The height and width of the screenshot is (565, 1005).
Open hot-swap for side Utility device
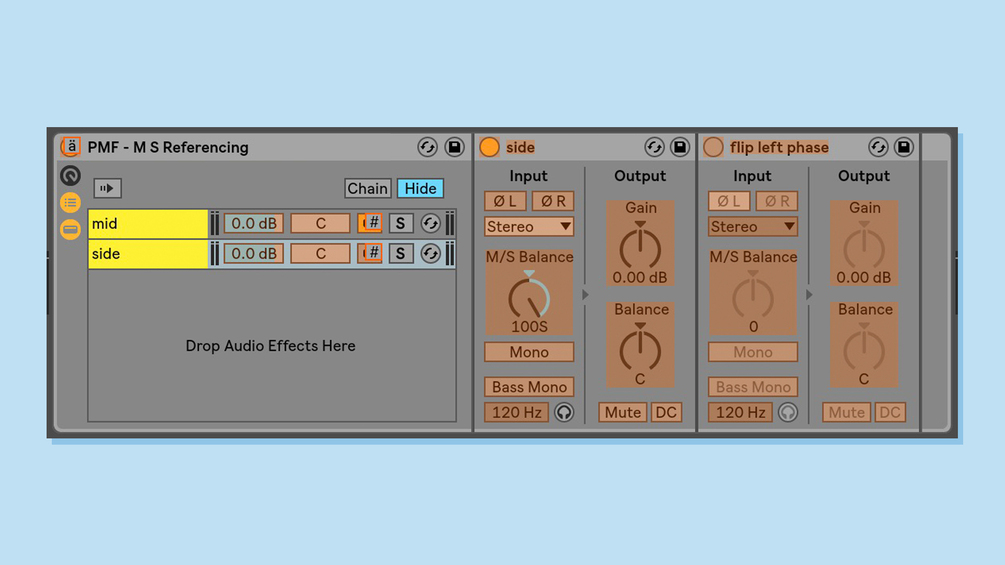pos(654,147)
